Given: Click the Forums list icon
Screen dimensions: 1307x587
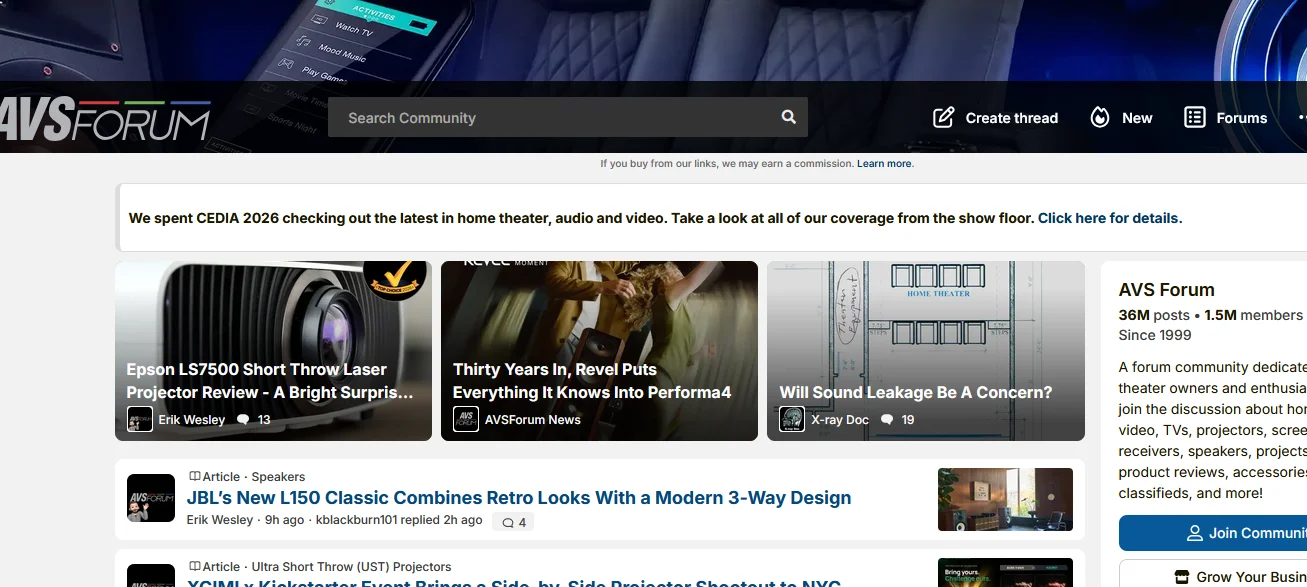Looking at the screenshot, I should point(1194,118).
